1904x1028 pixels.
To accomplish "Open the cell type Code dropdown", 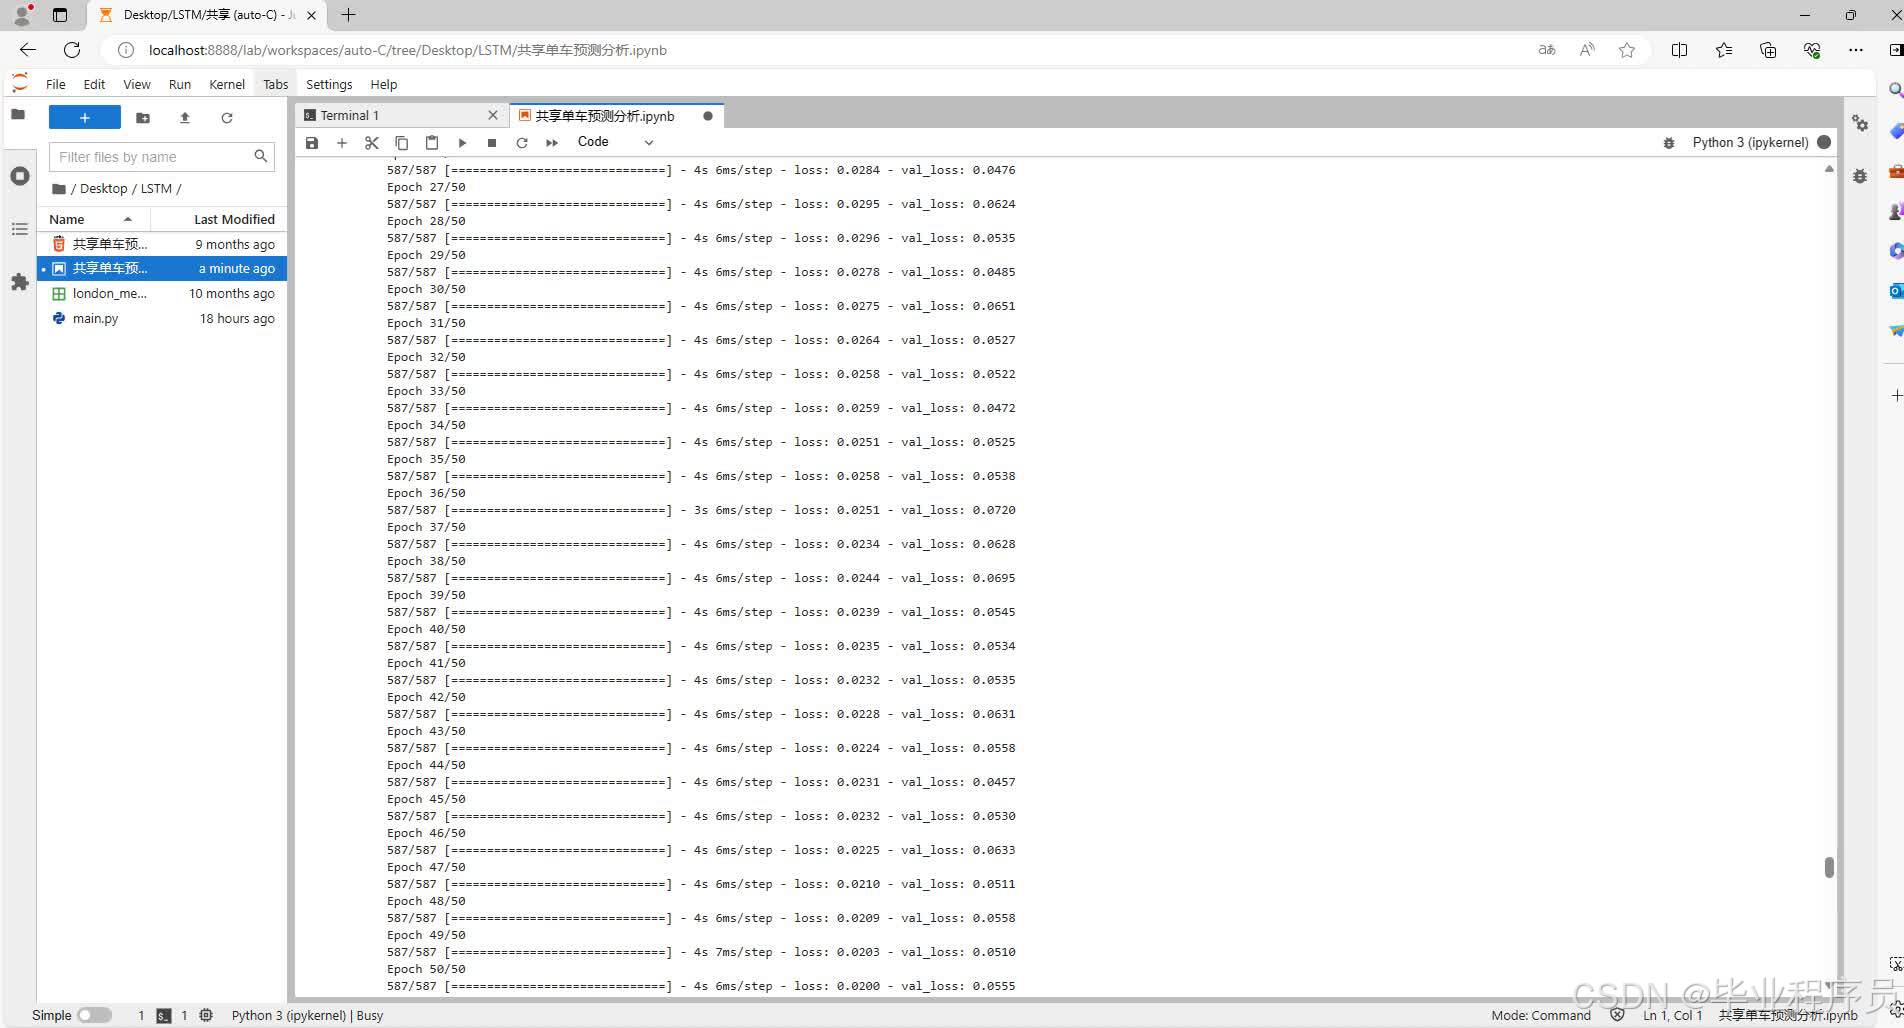I will pos(615,142).
